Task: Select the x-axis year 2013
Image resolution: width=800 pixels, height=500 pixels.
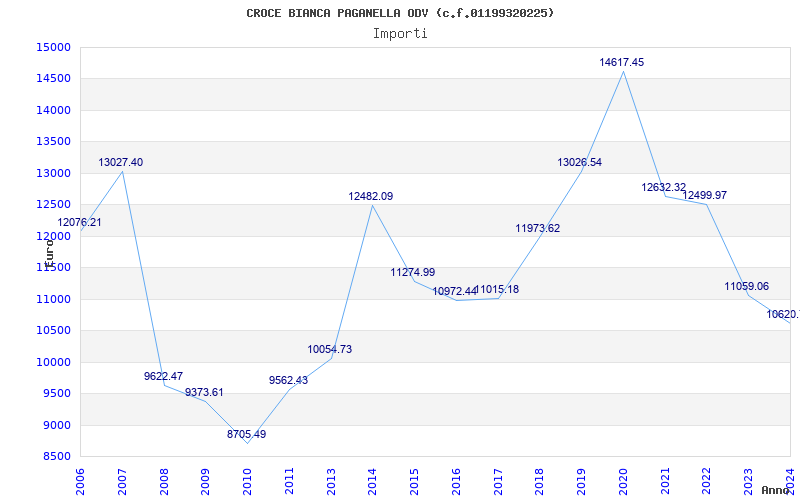Action: point(331,482)
